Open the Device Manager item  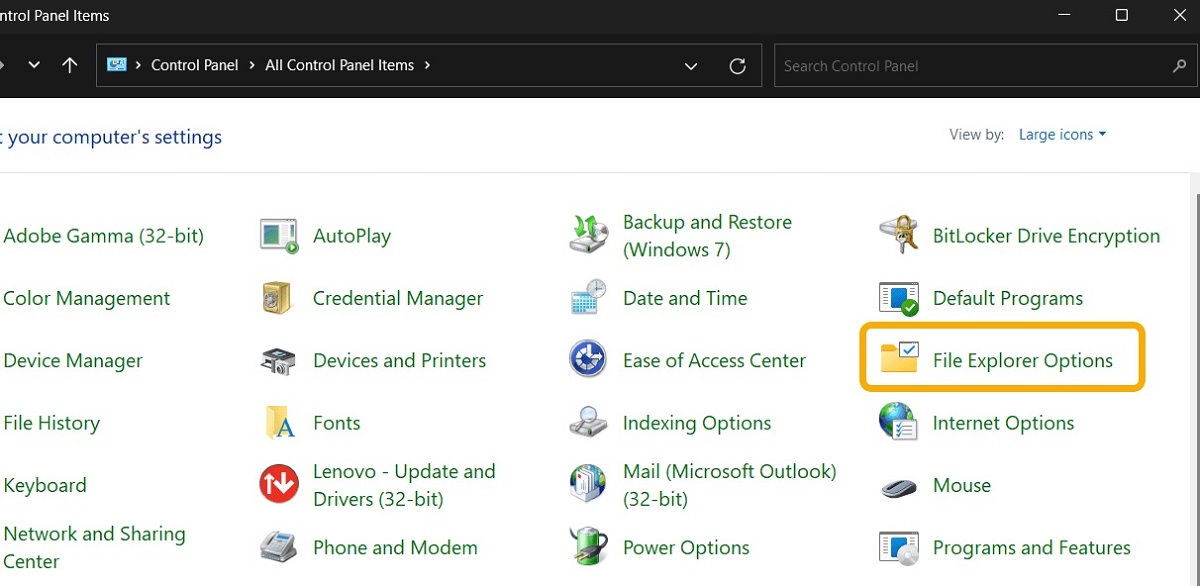(x=73, y=360)
